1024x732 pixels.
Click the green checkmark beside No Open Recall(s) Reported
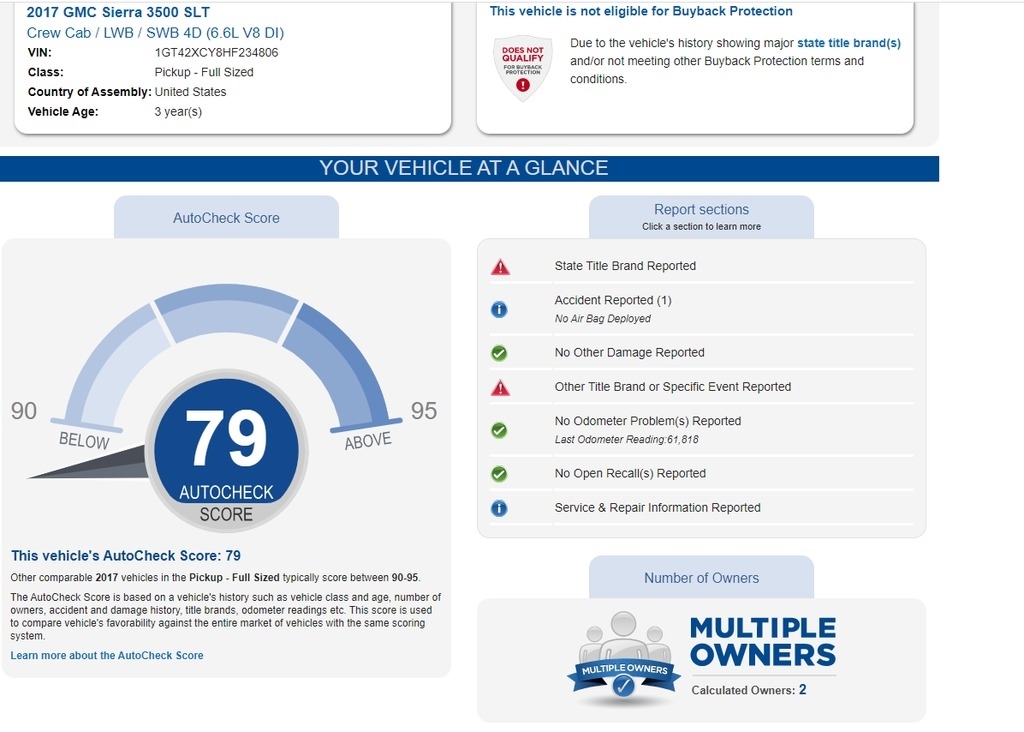(499, 474)
